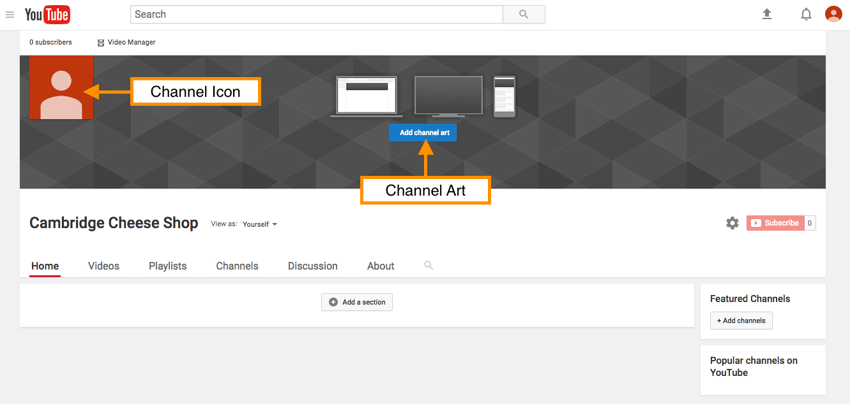The width and height of the screenshot is (850, 404).
Task: Go to the Discussion tab
Action: 313,266
